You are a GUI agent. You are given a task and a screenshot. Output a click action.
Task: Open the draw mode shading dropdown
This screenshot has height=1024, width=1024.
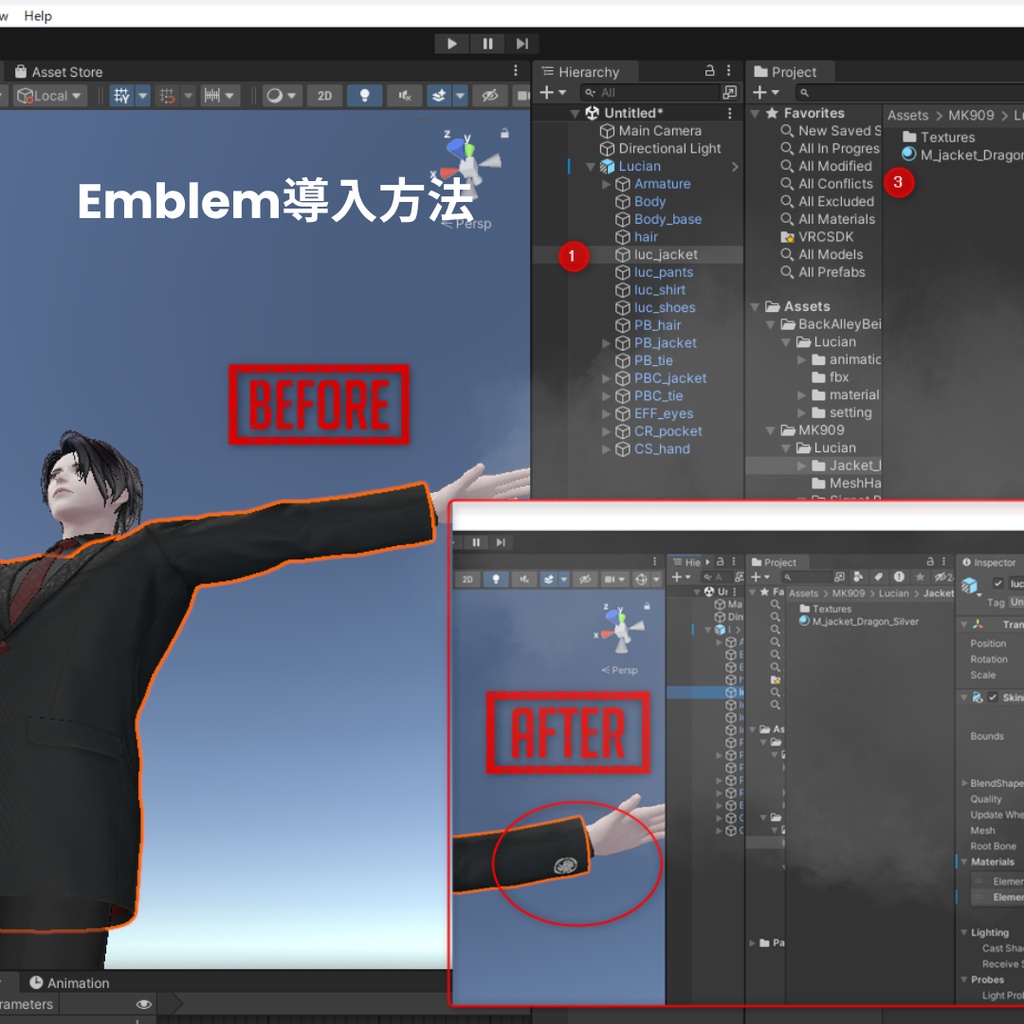point(281,95)
